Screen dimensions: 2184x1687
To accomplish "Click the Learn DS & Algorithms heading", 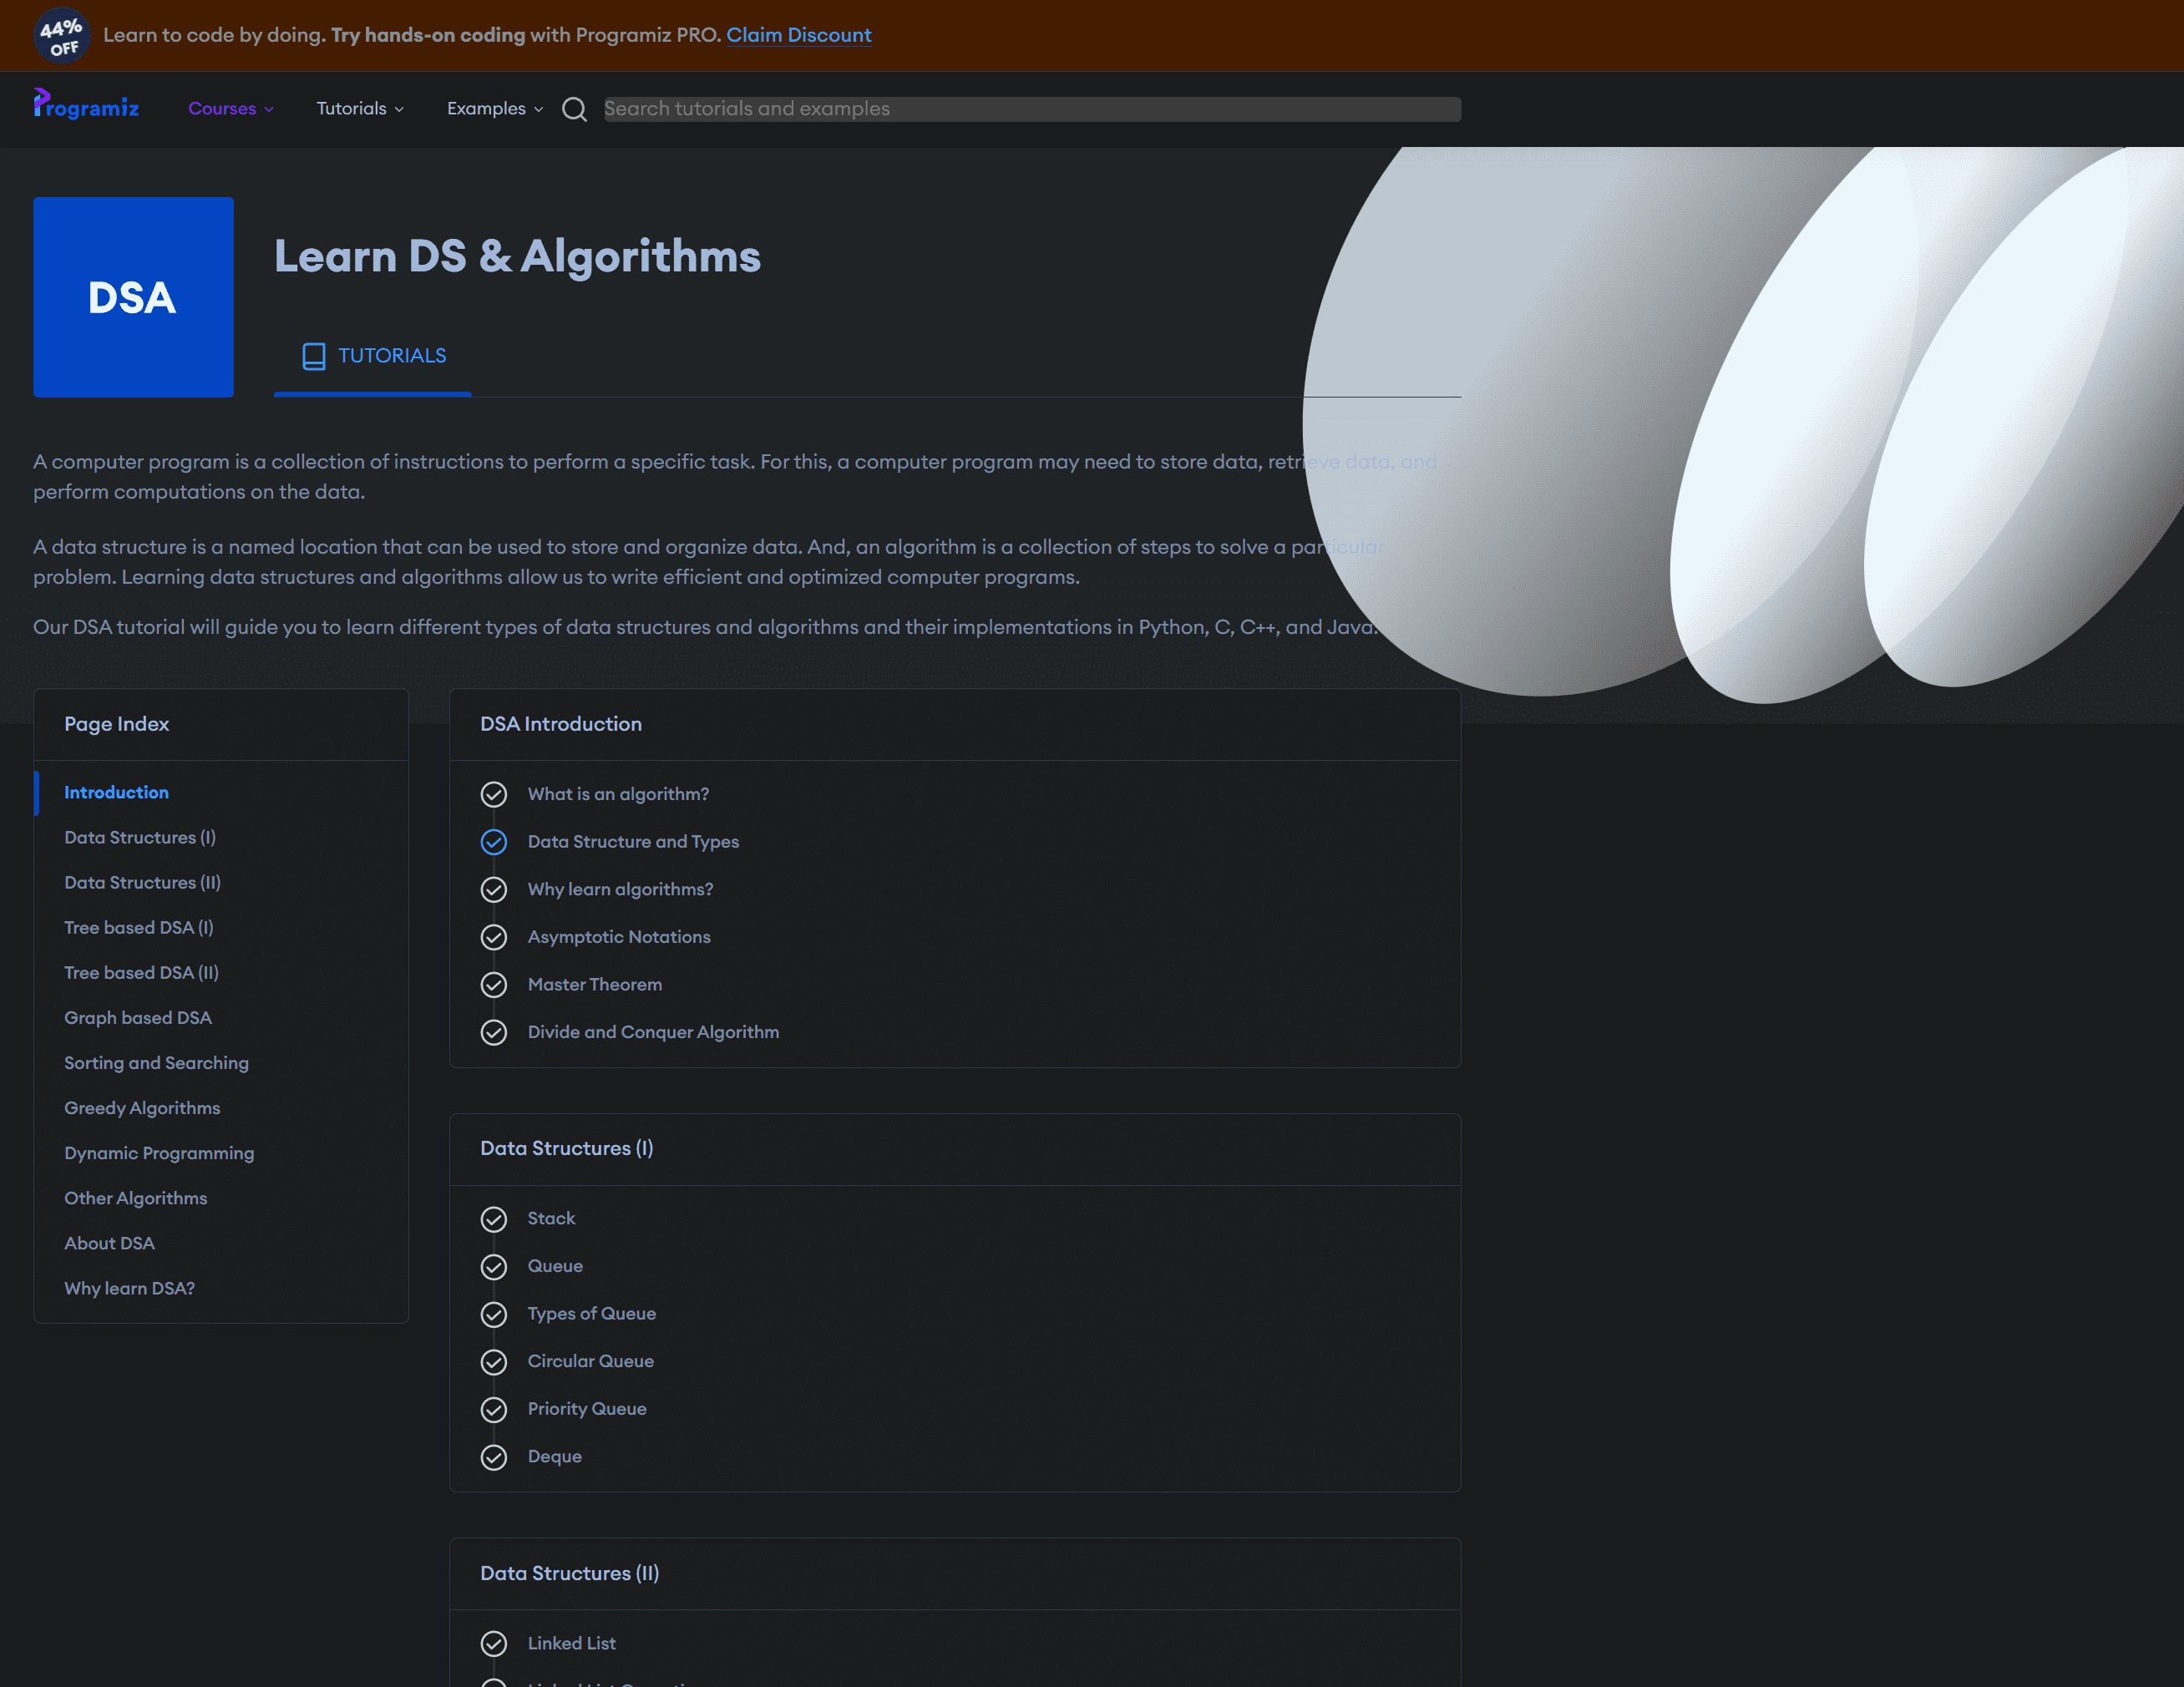I will pyautogui.click(x=517, y=256).
